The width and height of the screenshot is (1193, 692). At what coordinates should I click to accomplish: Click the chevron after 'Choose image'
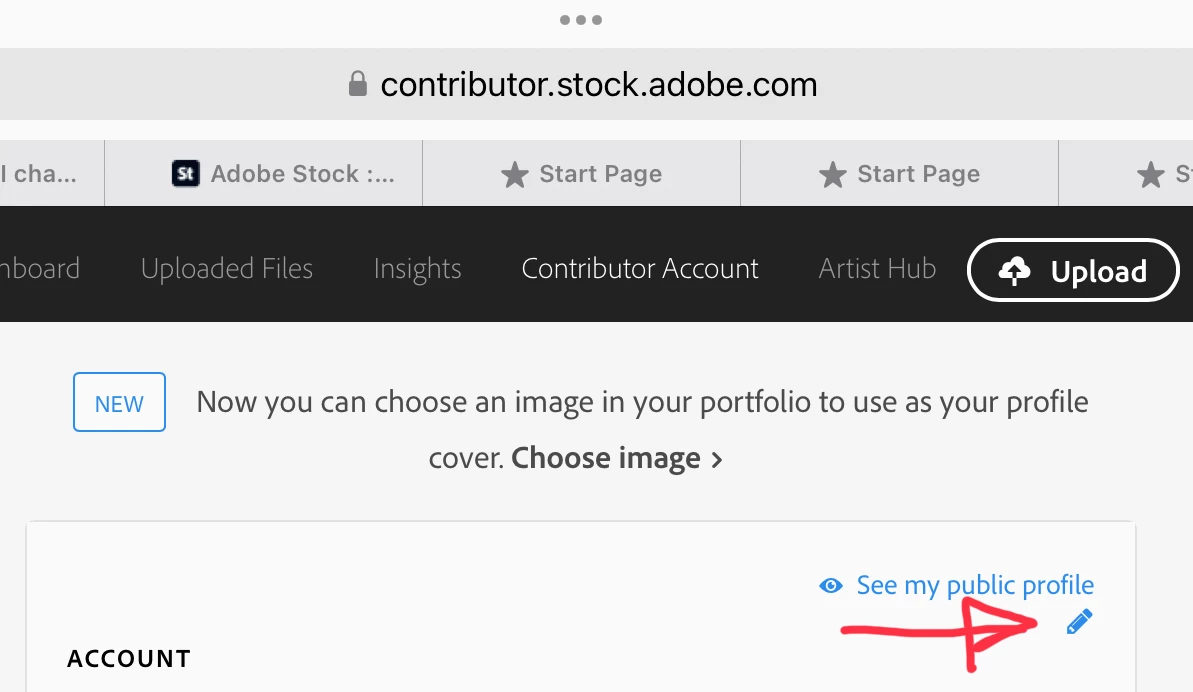pyautogui.click(x=716, y=460)
